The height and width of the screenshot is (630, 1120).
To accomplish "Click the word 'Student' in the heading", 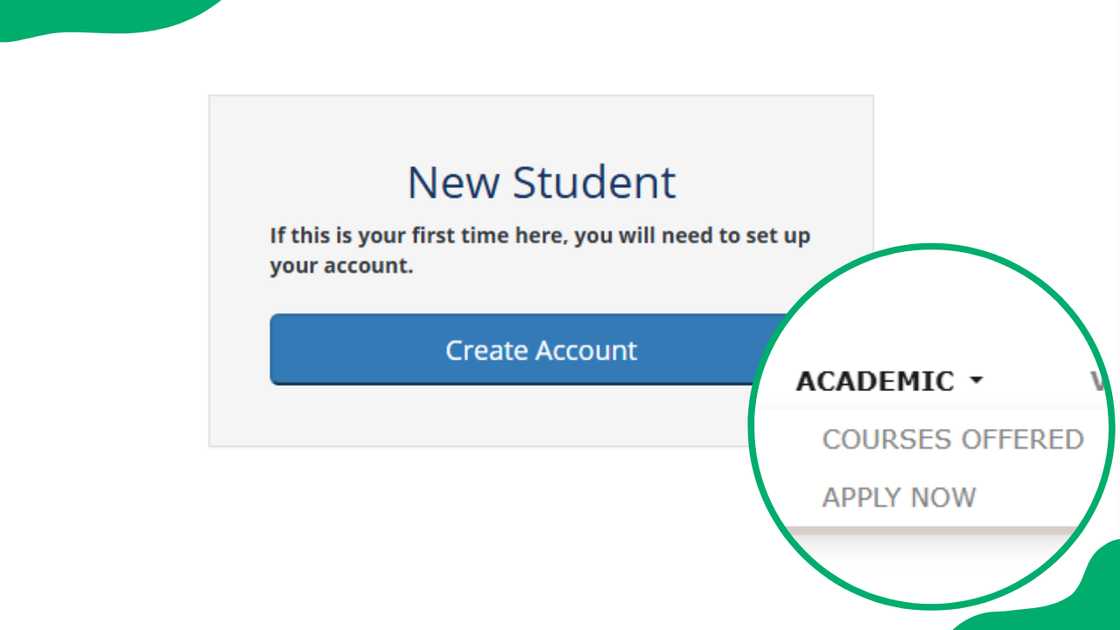I will click(594, 182).
